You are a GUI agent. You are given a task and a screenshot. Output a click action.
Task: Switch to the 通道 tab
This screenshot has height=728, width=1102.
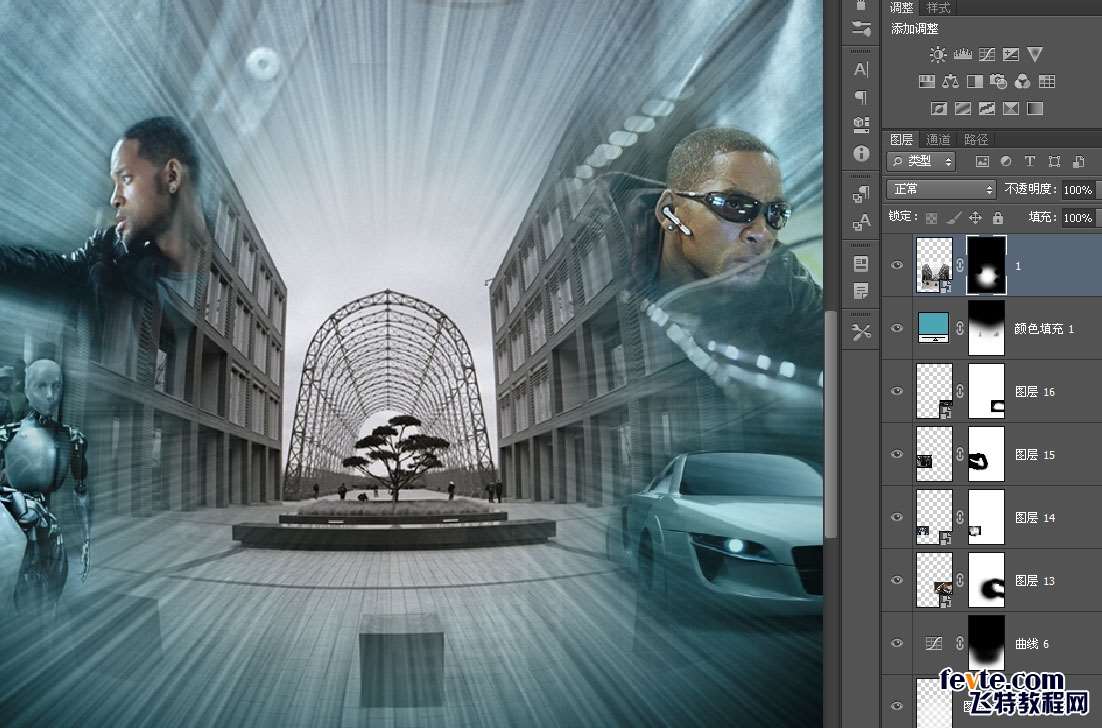pyautogui.click(x=938, y=139)
